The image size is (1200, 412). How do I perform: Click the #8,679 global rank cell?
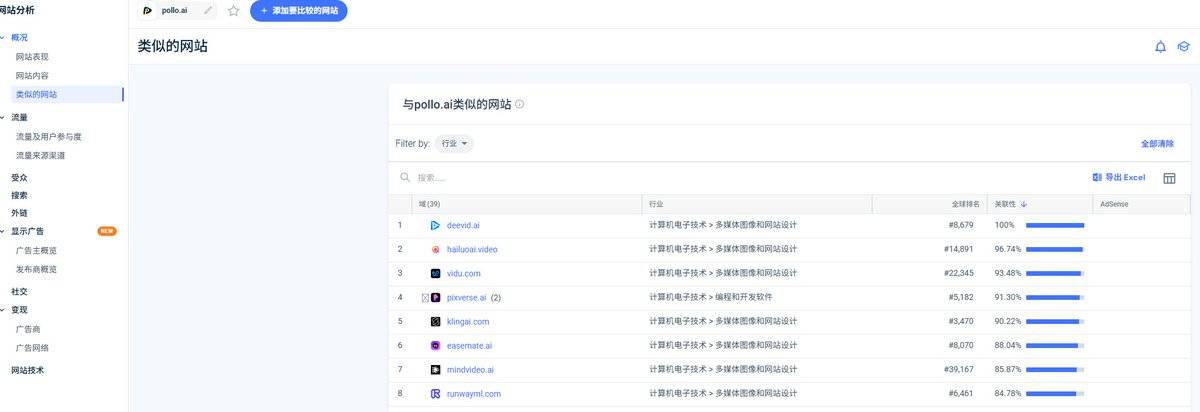coord(963,225)
